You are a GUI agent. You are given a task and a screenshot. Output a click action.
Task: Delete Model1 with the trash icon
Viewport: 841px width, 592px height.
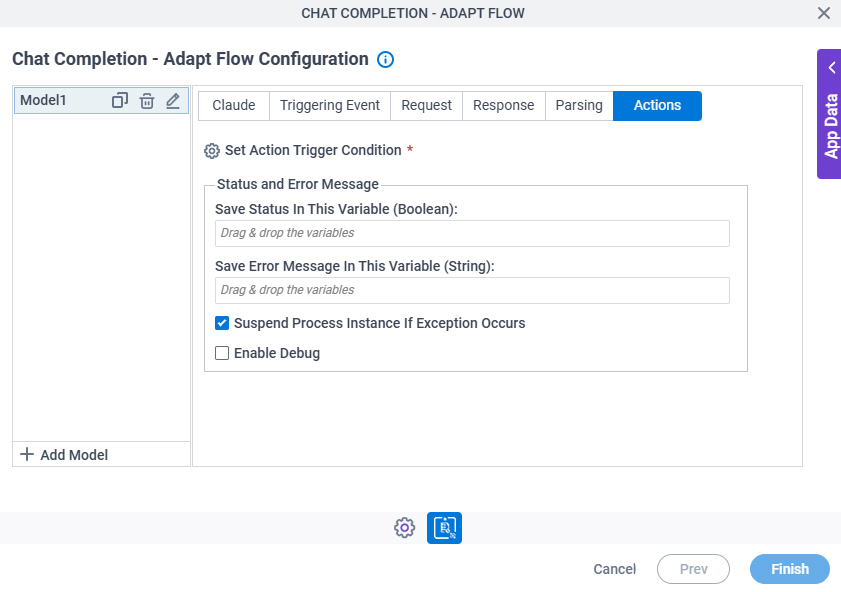click(147, 100)
